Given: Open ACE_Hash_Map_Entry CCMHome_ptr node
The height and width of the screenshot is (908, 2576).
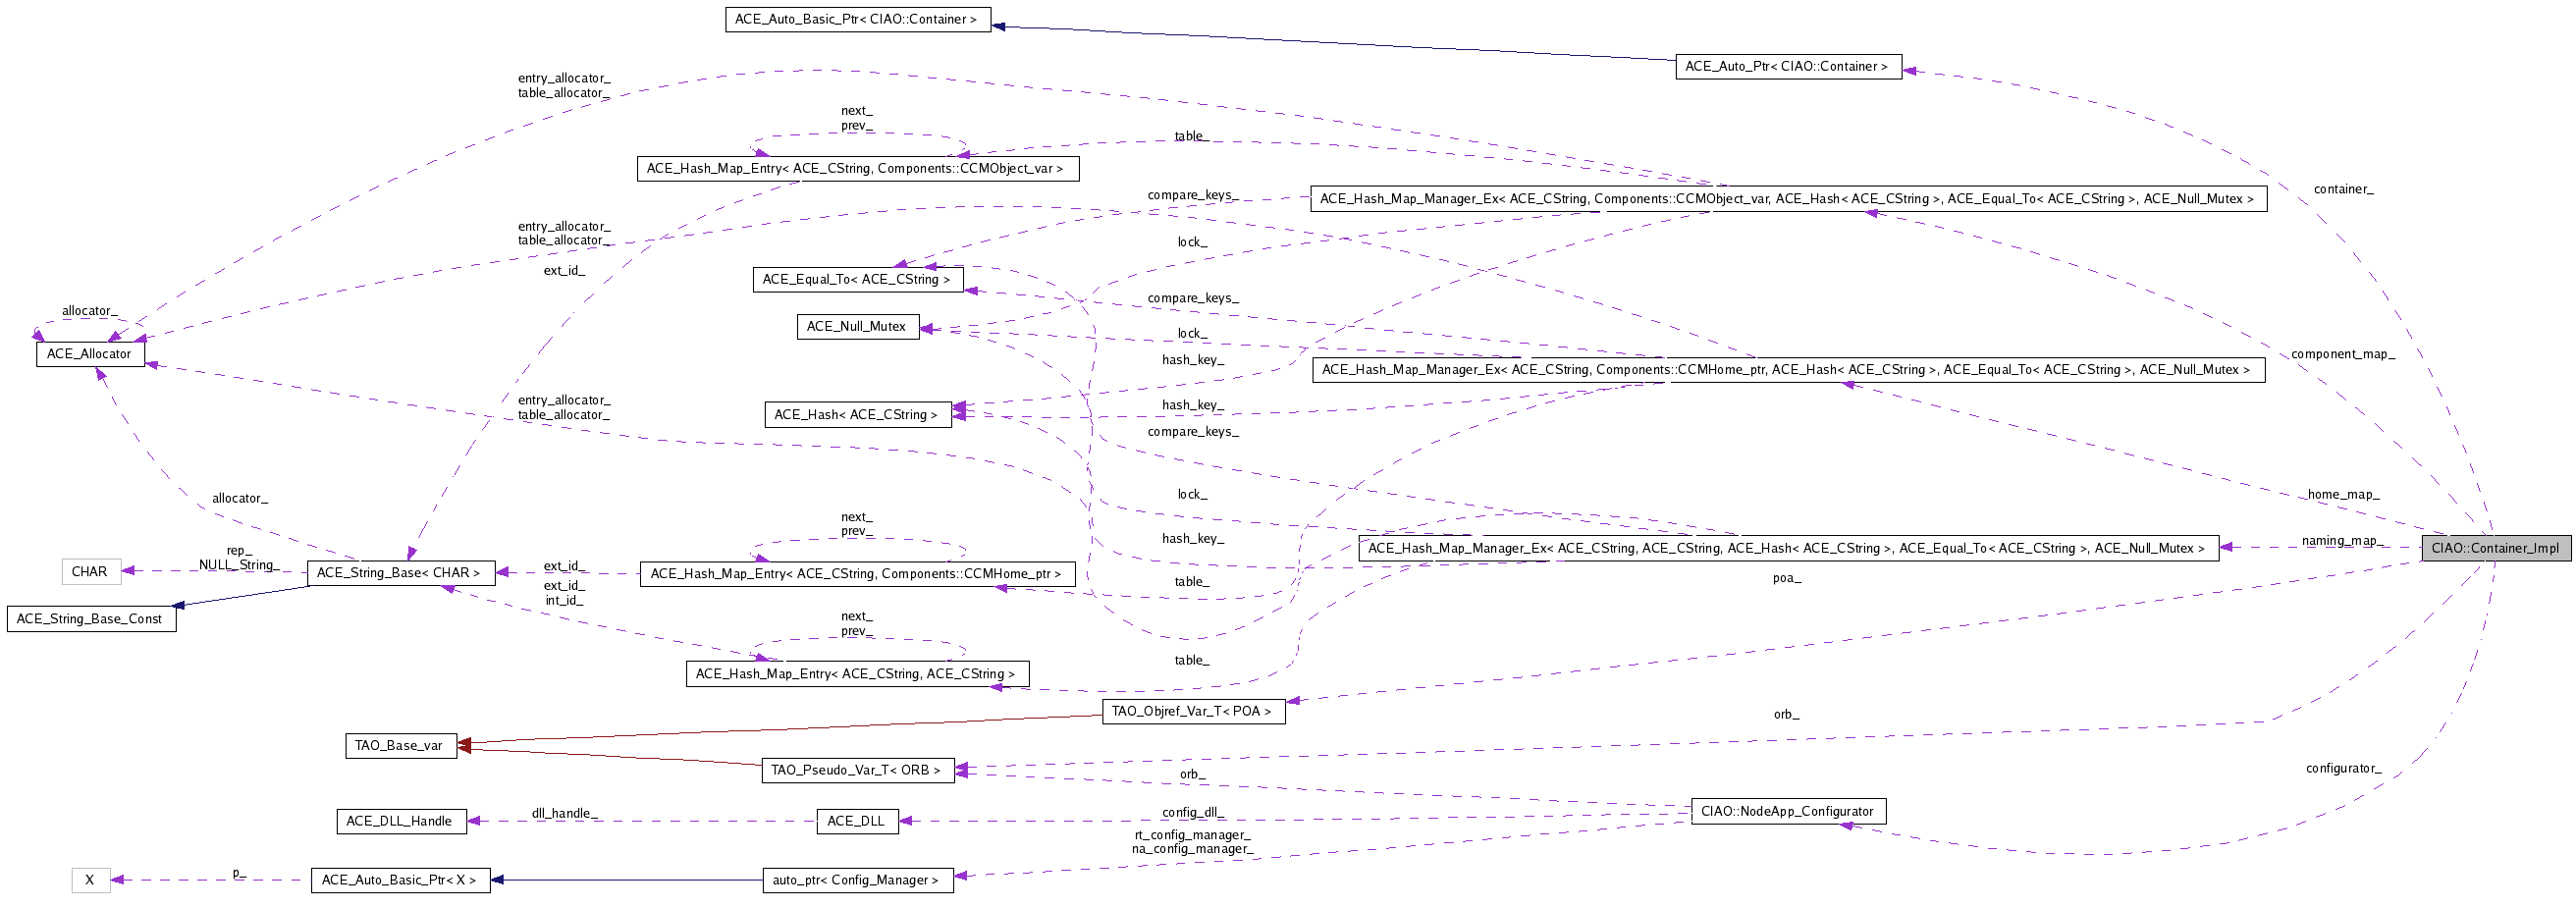Looking at the screenshot, I should [857, 574].
